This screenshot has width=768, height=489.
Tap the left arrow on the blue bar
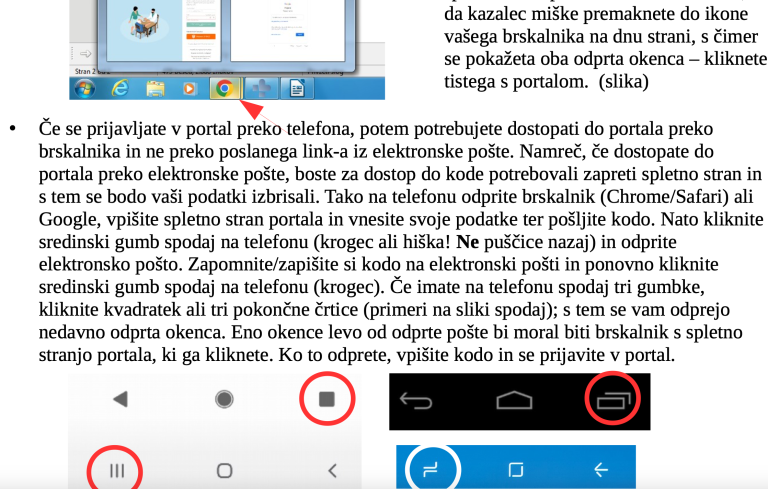pos(601,468)
